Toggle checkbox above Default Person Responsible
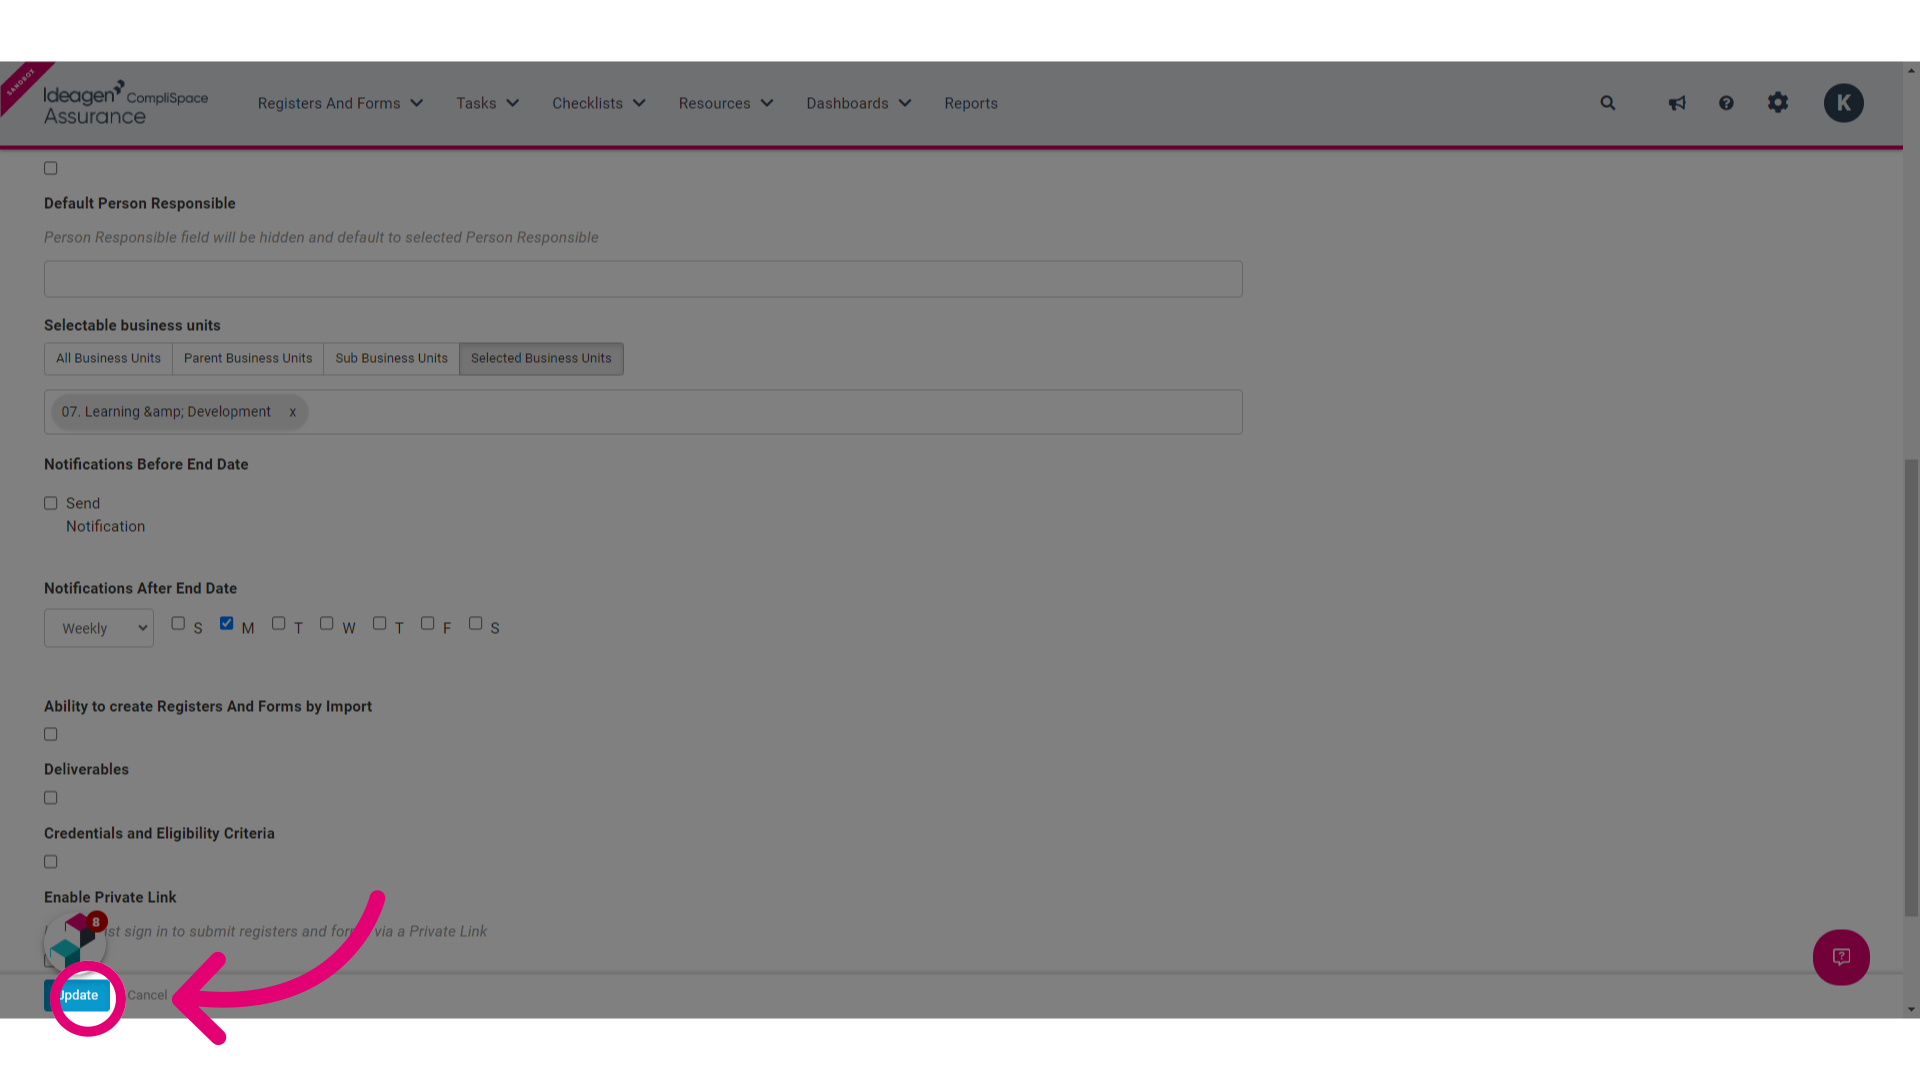The height and width of the screenshot is (1080, 1920). (x=51, y=168)
